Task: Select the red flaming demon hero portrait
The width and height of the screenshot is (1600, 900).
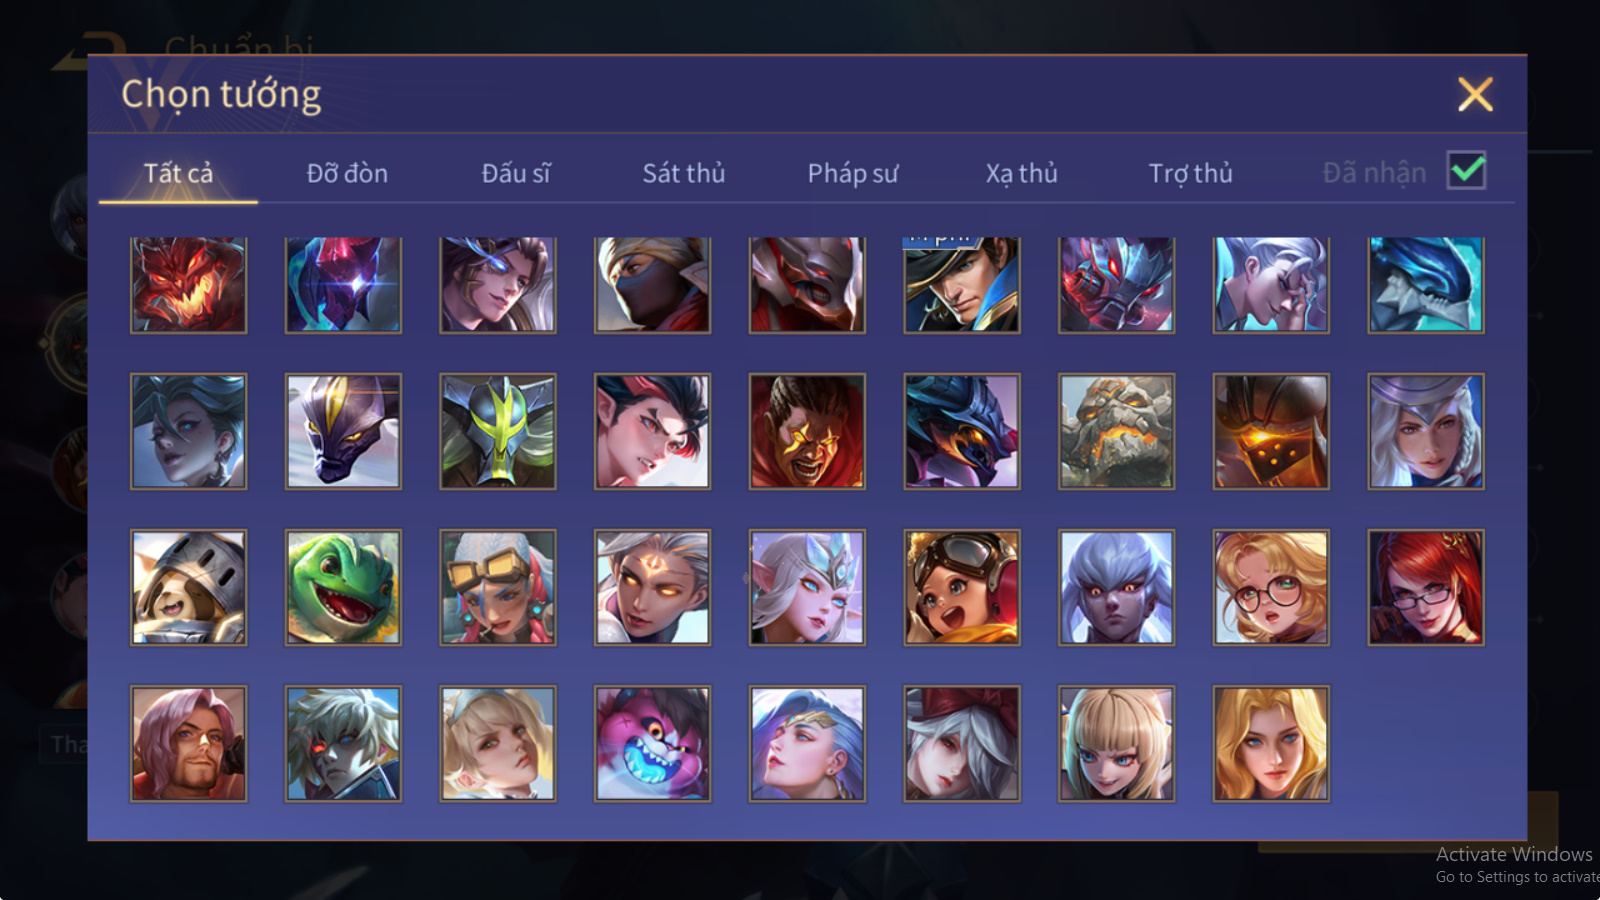Action: (x=188, y=284)
